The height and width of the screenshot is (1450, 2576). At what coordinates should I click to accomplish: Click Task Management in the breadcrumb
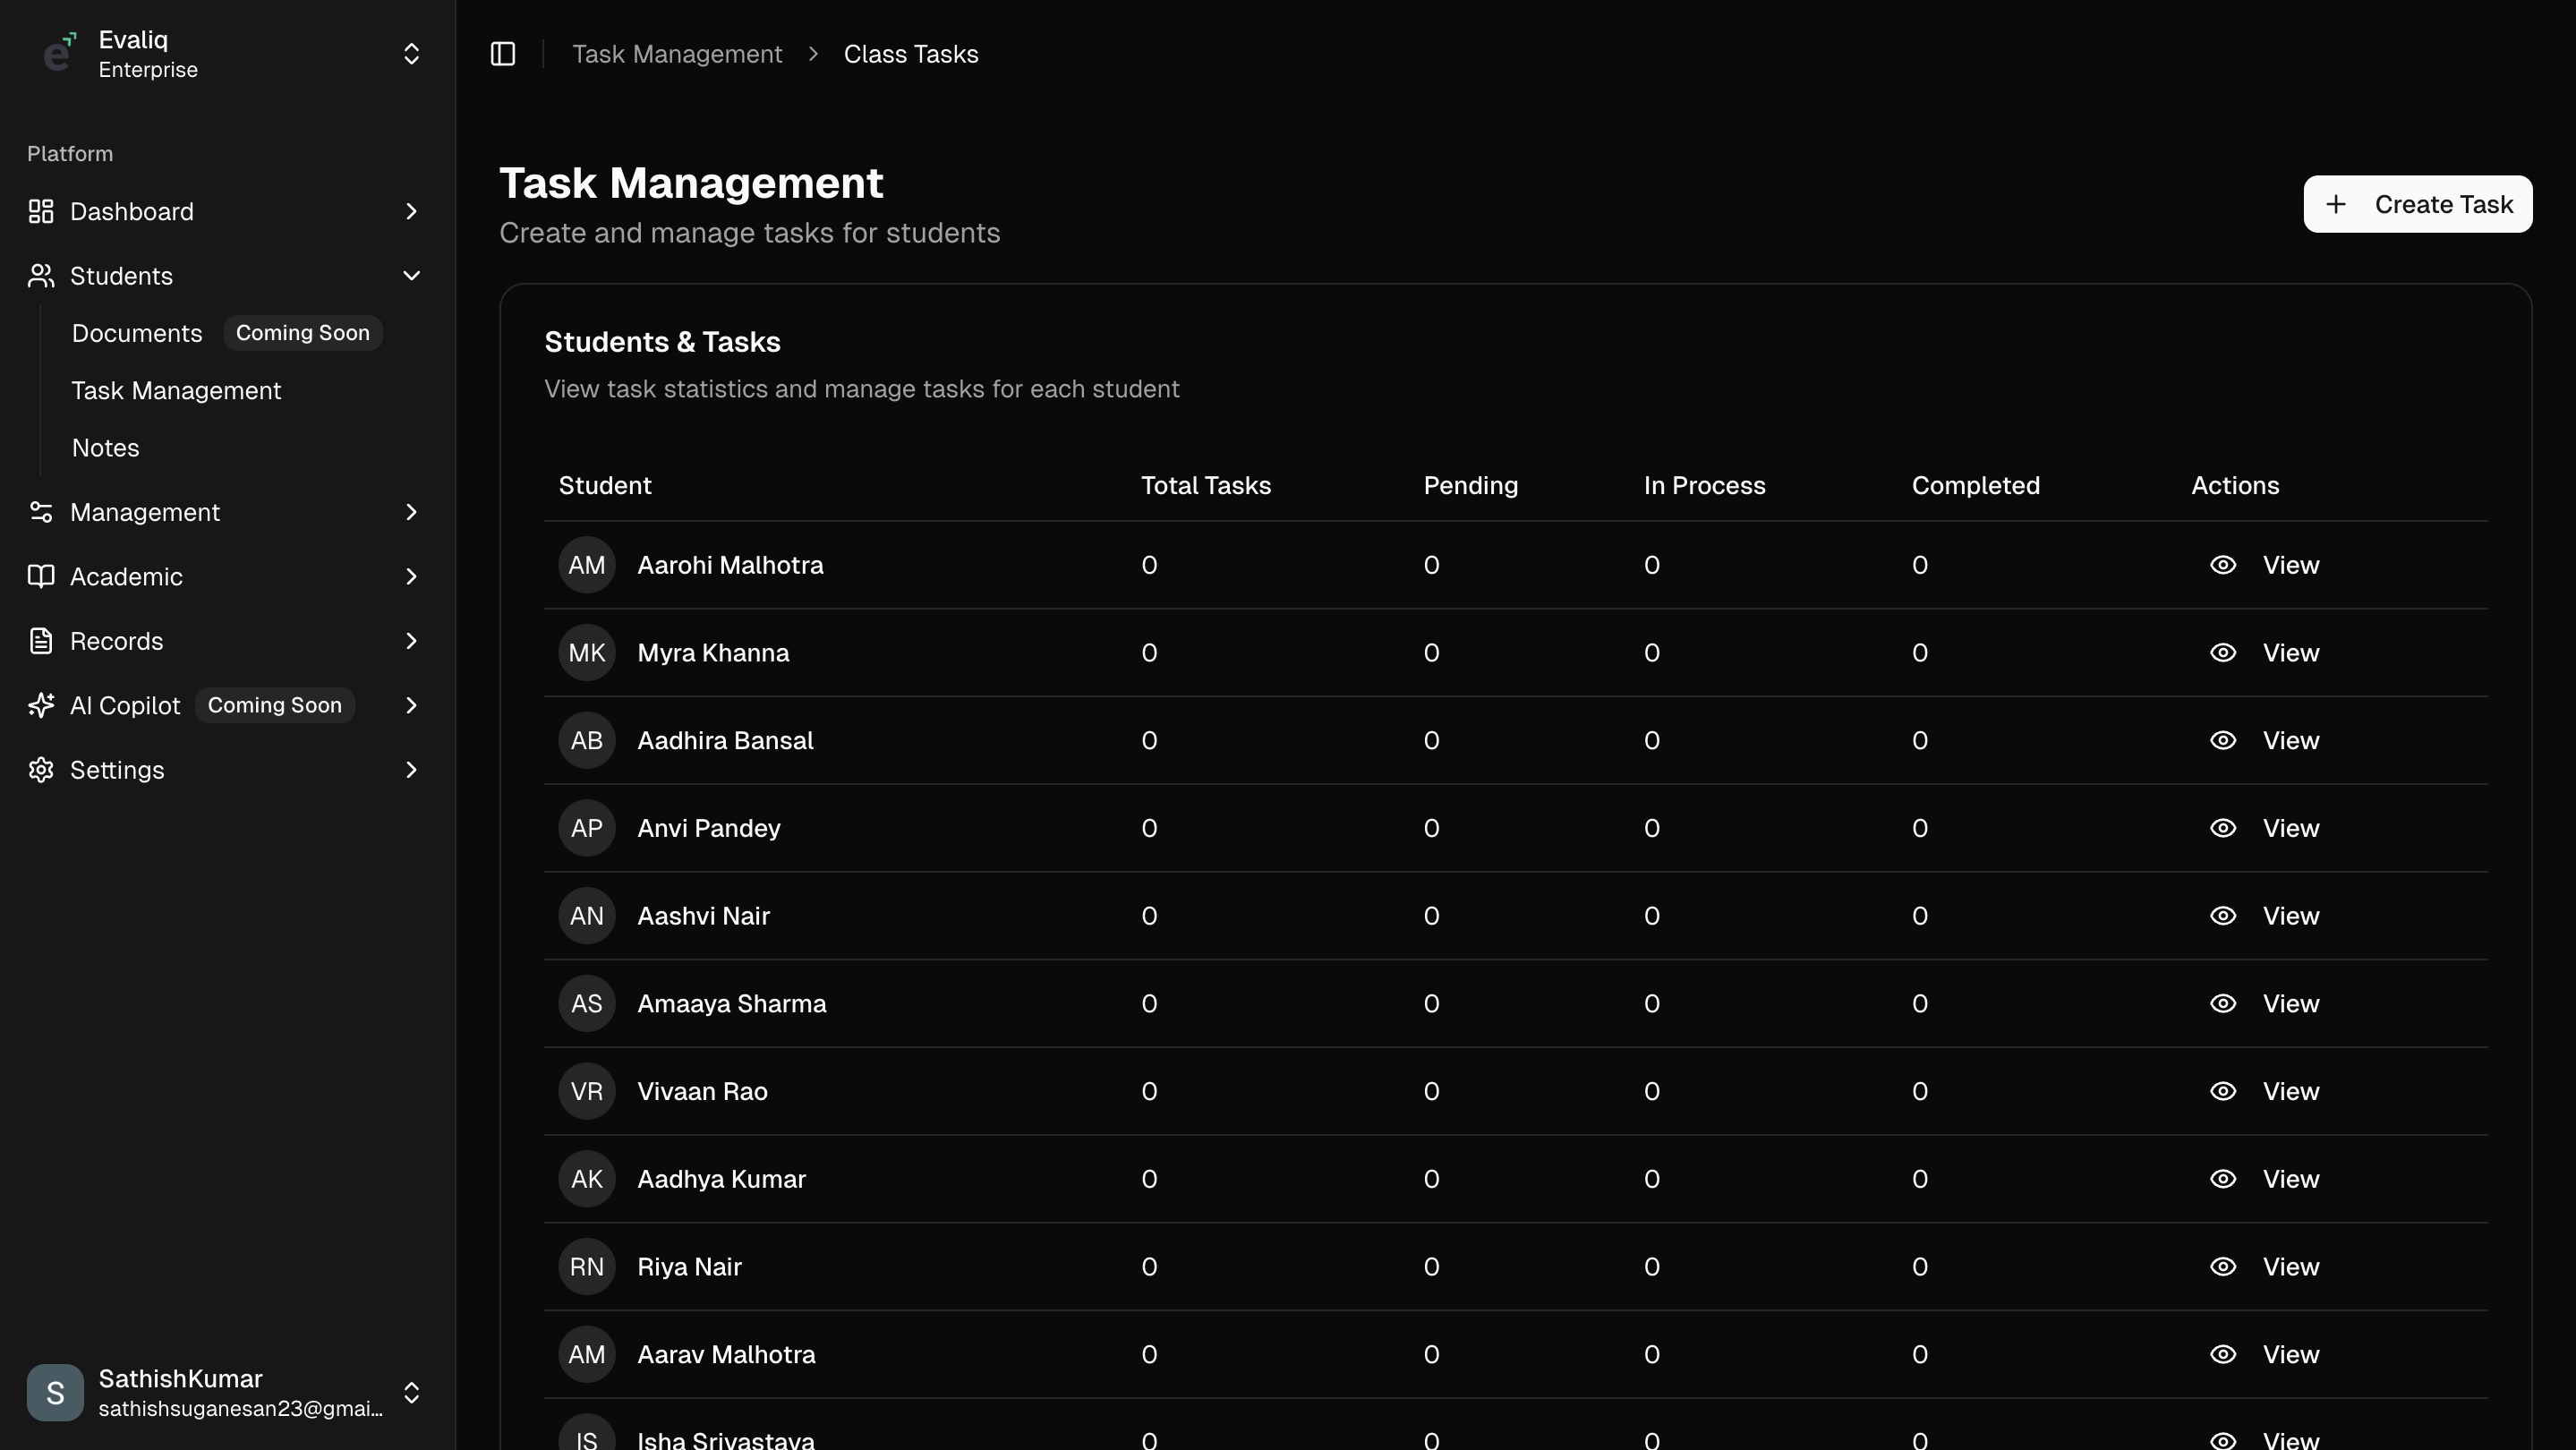pos(677,53)
